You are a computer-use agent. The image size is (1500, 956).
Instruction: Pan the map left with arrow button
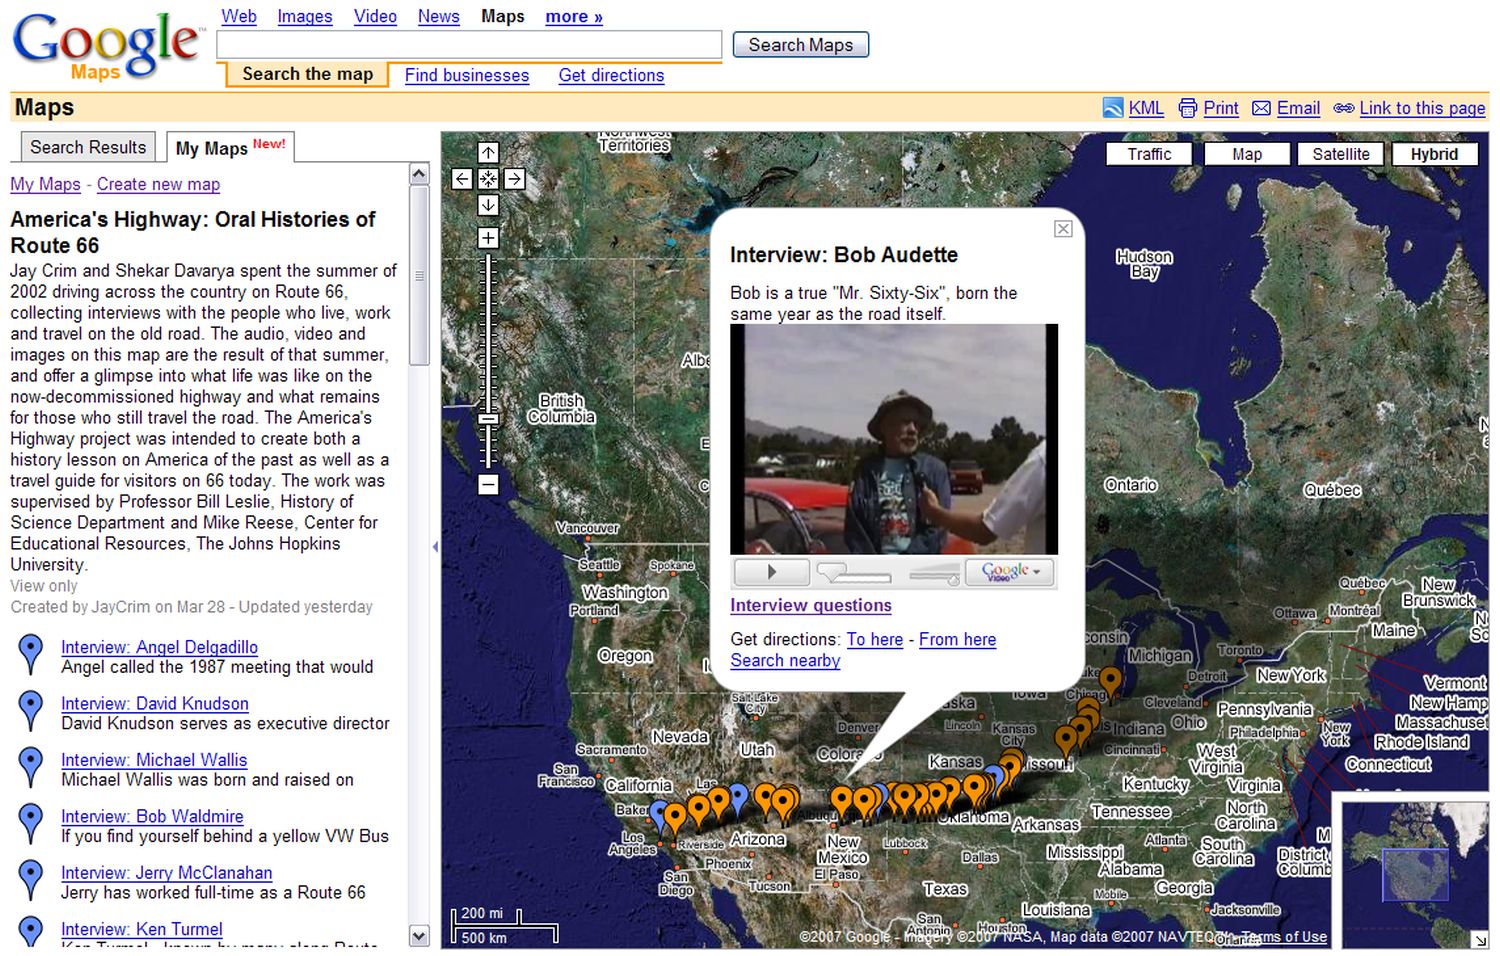coord(462,179)
